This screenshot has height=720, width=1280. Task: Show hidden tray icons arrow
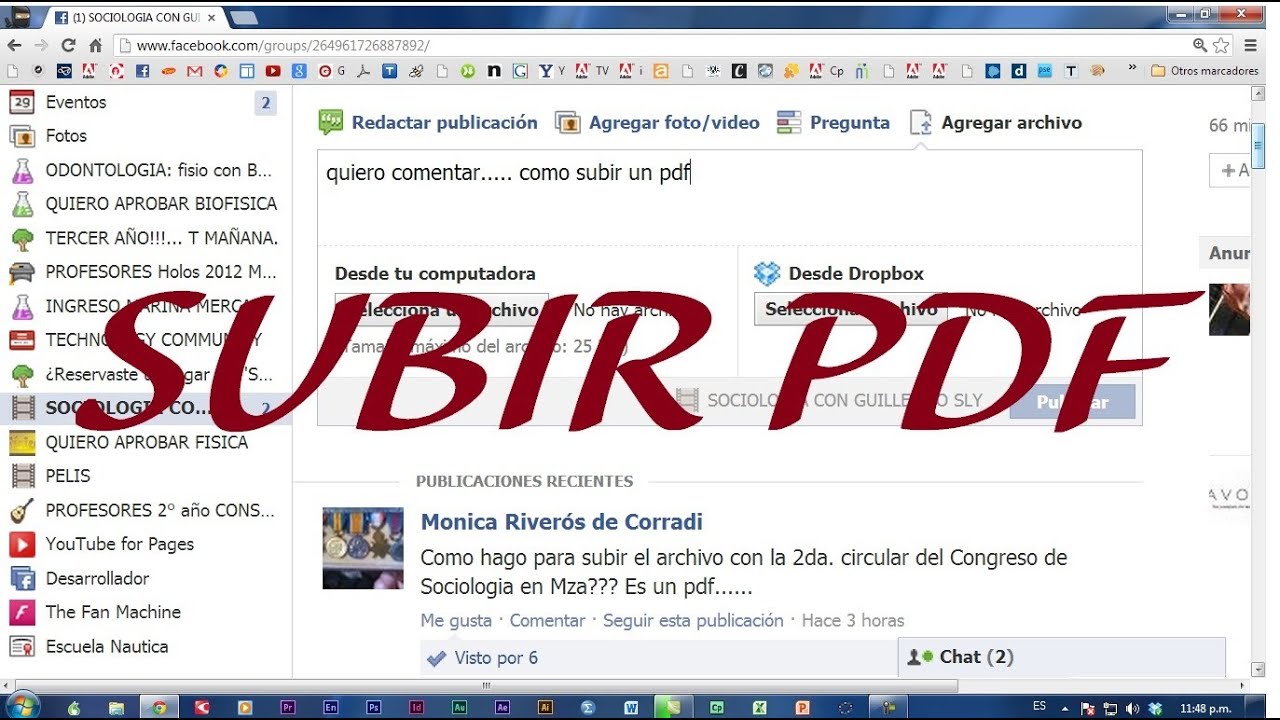[x=1067, y=708]
